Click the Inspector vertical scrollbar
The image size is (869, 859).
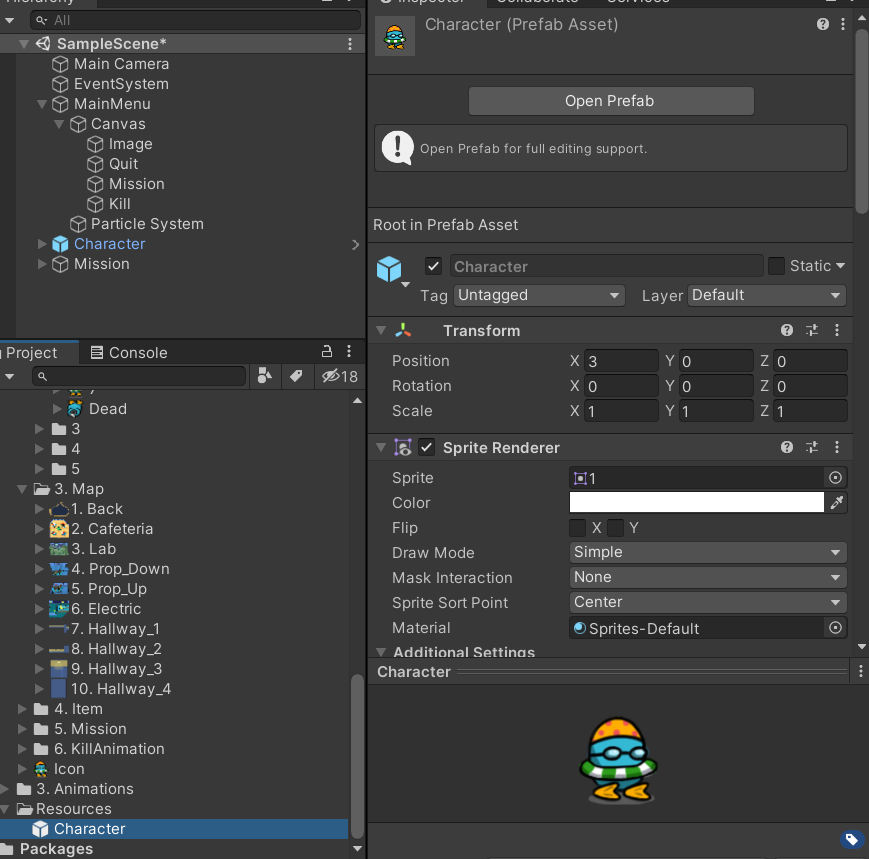(x=861, y=121)
